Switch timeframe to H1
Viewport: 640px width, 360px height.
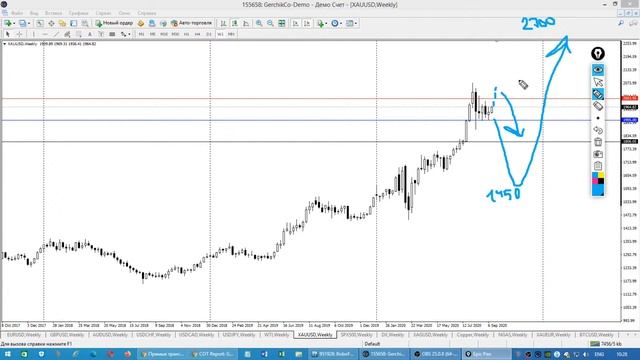(187, 34)
